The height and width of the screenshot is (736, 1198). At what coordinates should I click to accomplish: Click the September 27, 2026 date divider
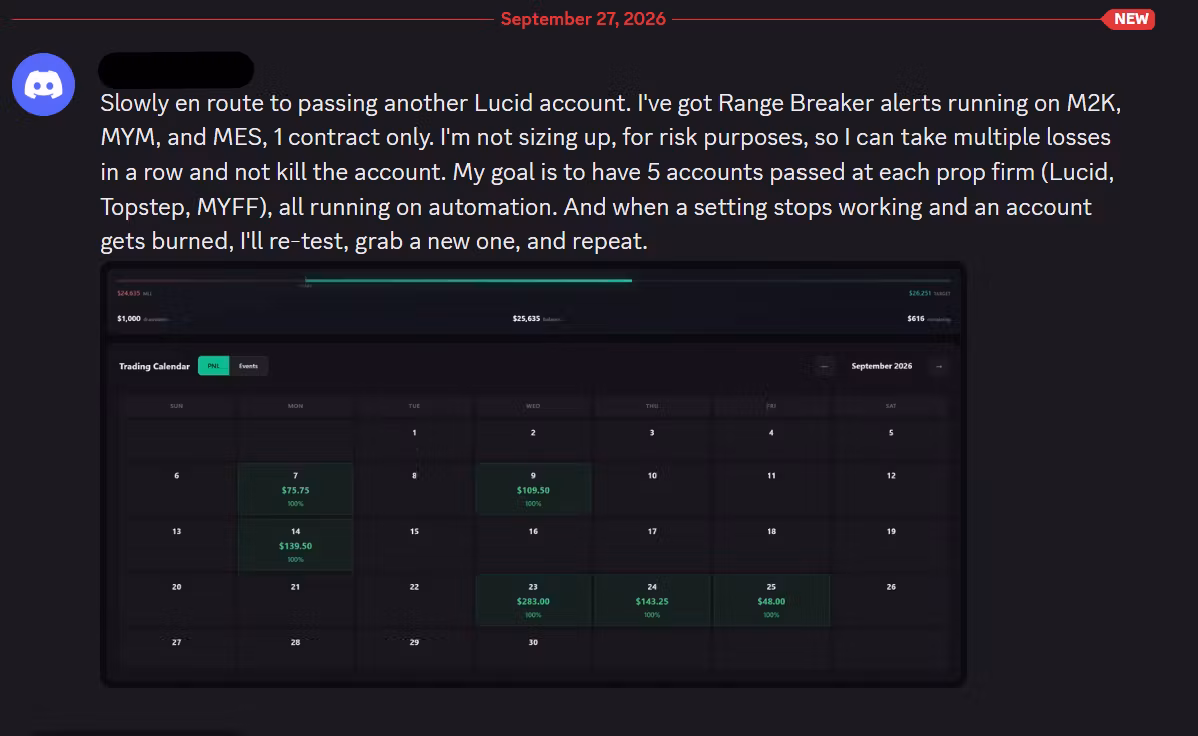click(x=583, y=19)
